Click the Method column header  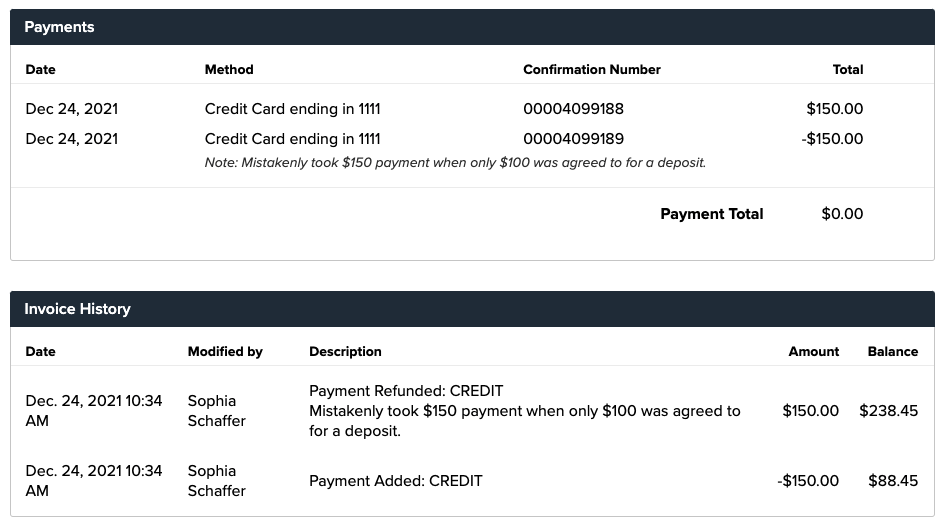coord(229,70)
